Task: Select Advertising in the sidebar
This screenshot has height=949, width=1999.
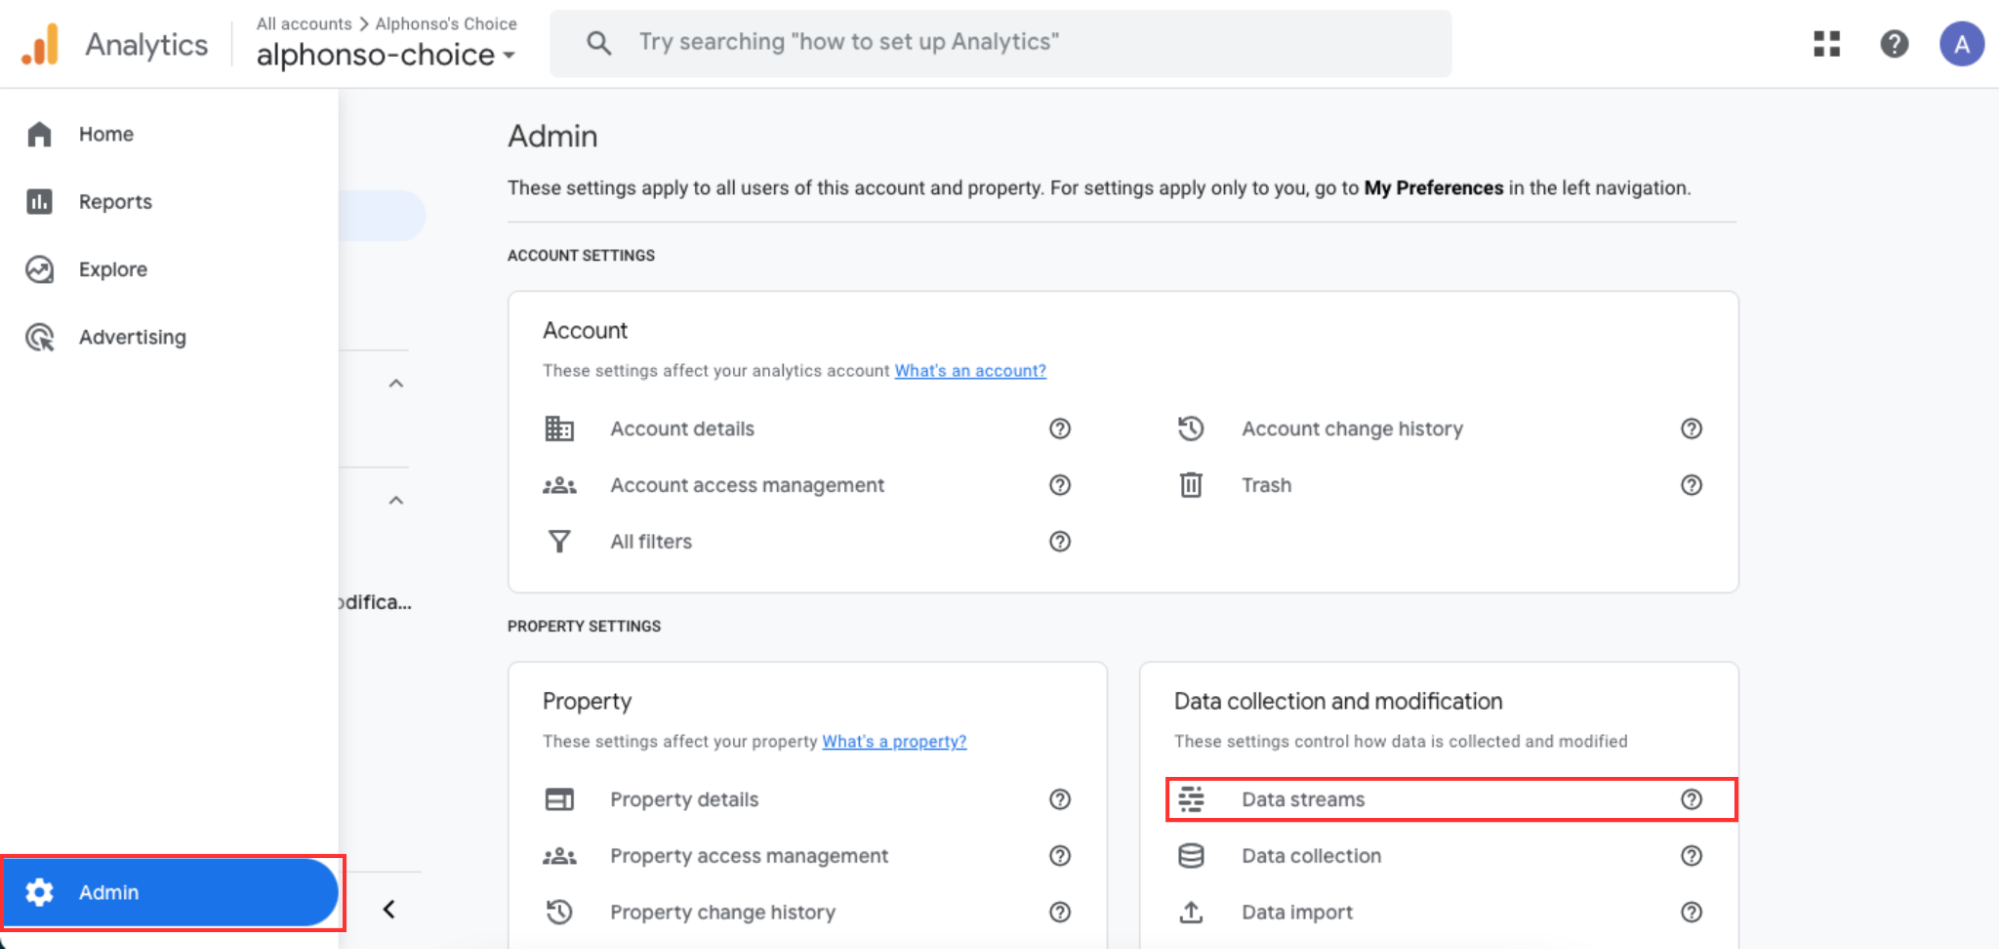Action: pyautogui.click(x=132, y=338)
